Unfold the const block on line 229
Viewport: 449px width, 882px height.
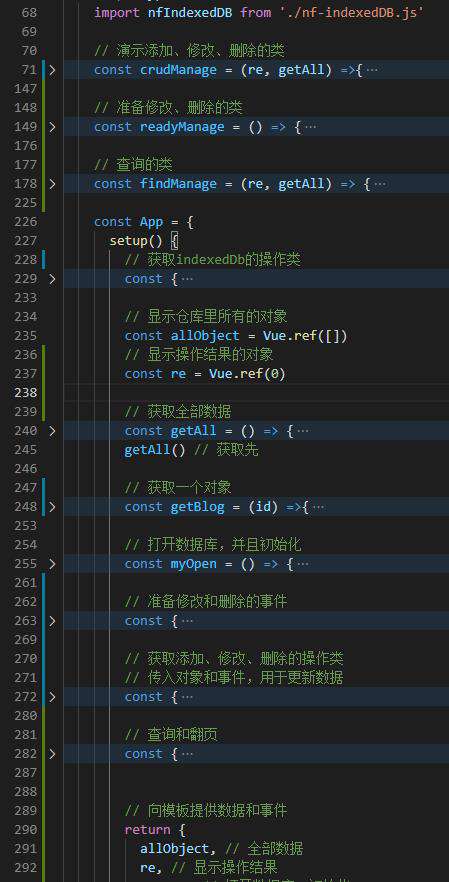coord(52,279)
